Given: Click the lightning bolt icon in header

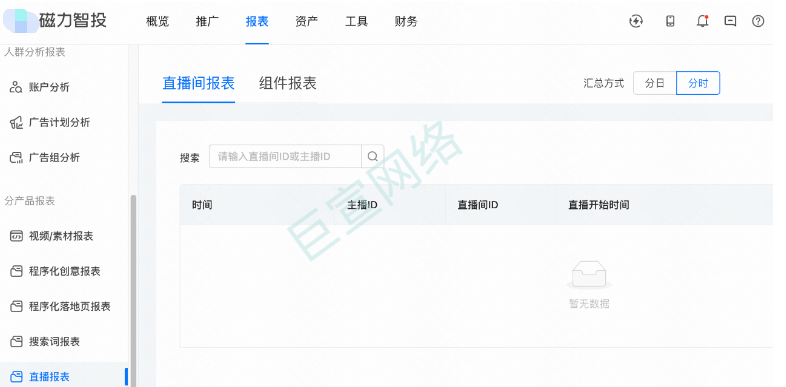Looking at the screenshot, I should point(636,21).
